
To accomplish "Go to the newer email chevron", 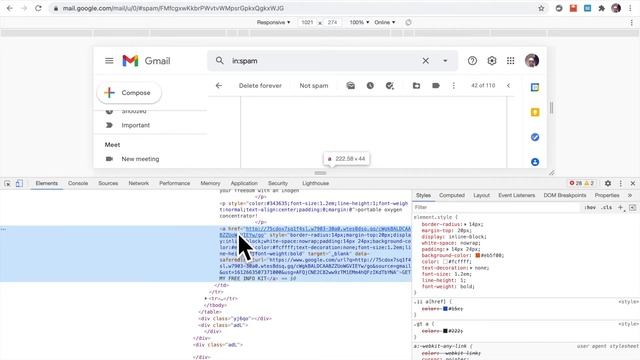I will coord(509,85).
